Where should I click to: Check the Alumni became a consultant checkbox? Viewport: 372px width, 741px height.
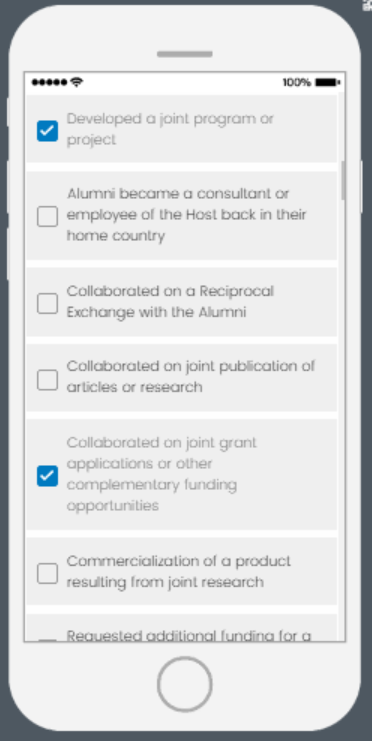pyautogui.click(x=47, y=216)
